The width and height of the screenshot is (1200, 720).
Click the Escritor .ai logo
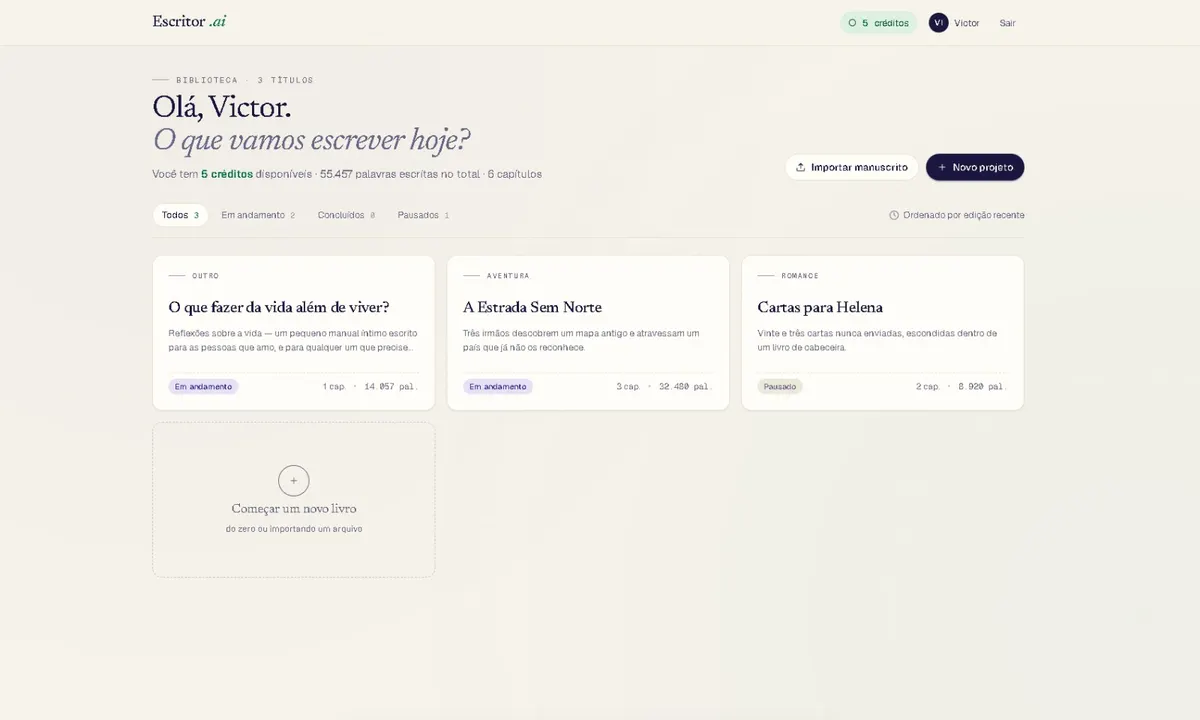[189, 21]
